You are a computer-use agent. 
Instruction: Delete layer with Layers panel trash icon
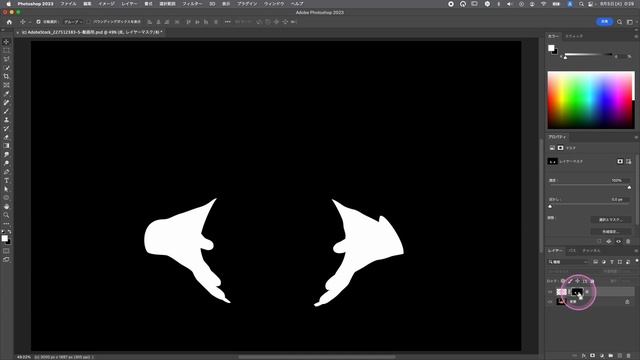coord(629,356)
